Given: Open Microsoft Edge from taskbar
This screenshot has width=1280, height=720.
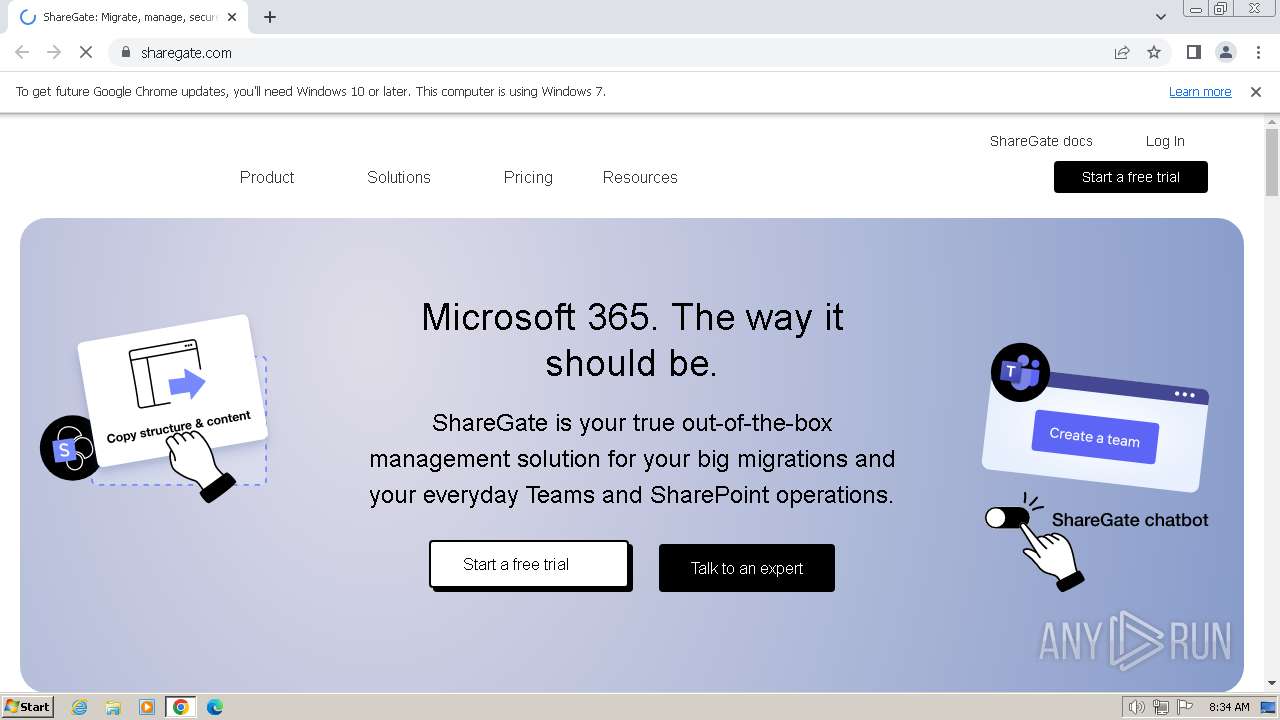Looking at the screenshot, I should click(215, 707).
